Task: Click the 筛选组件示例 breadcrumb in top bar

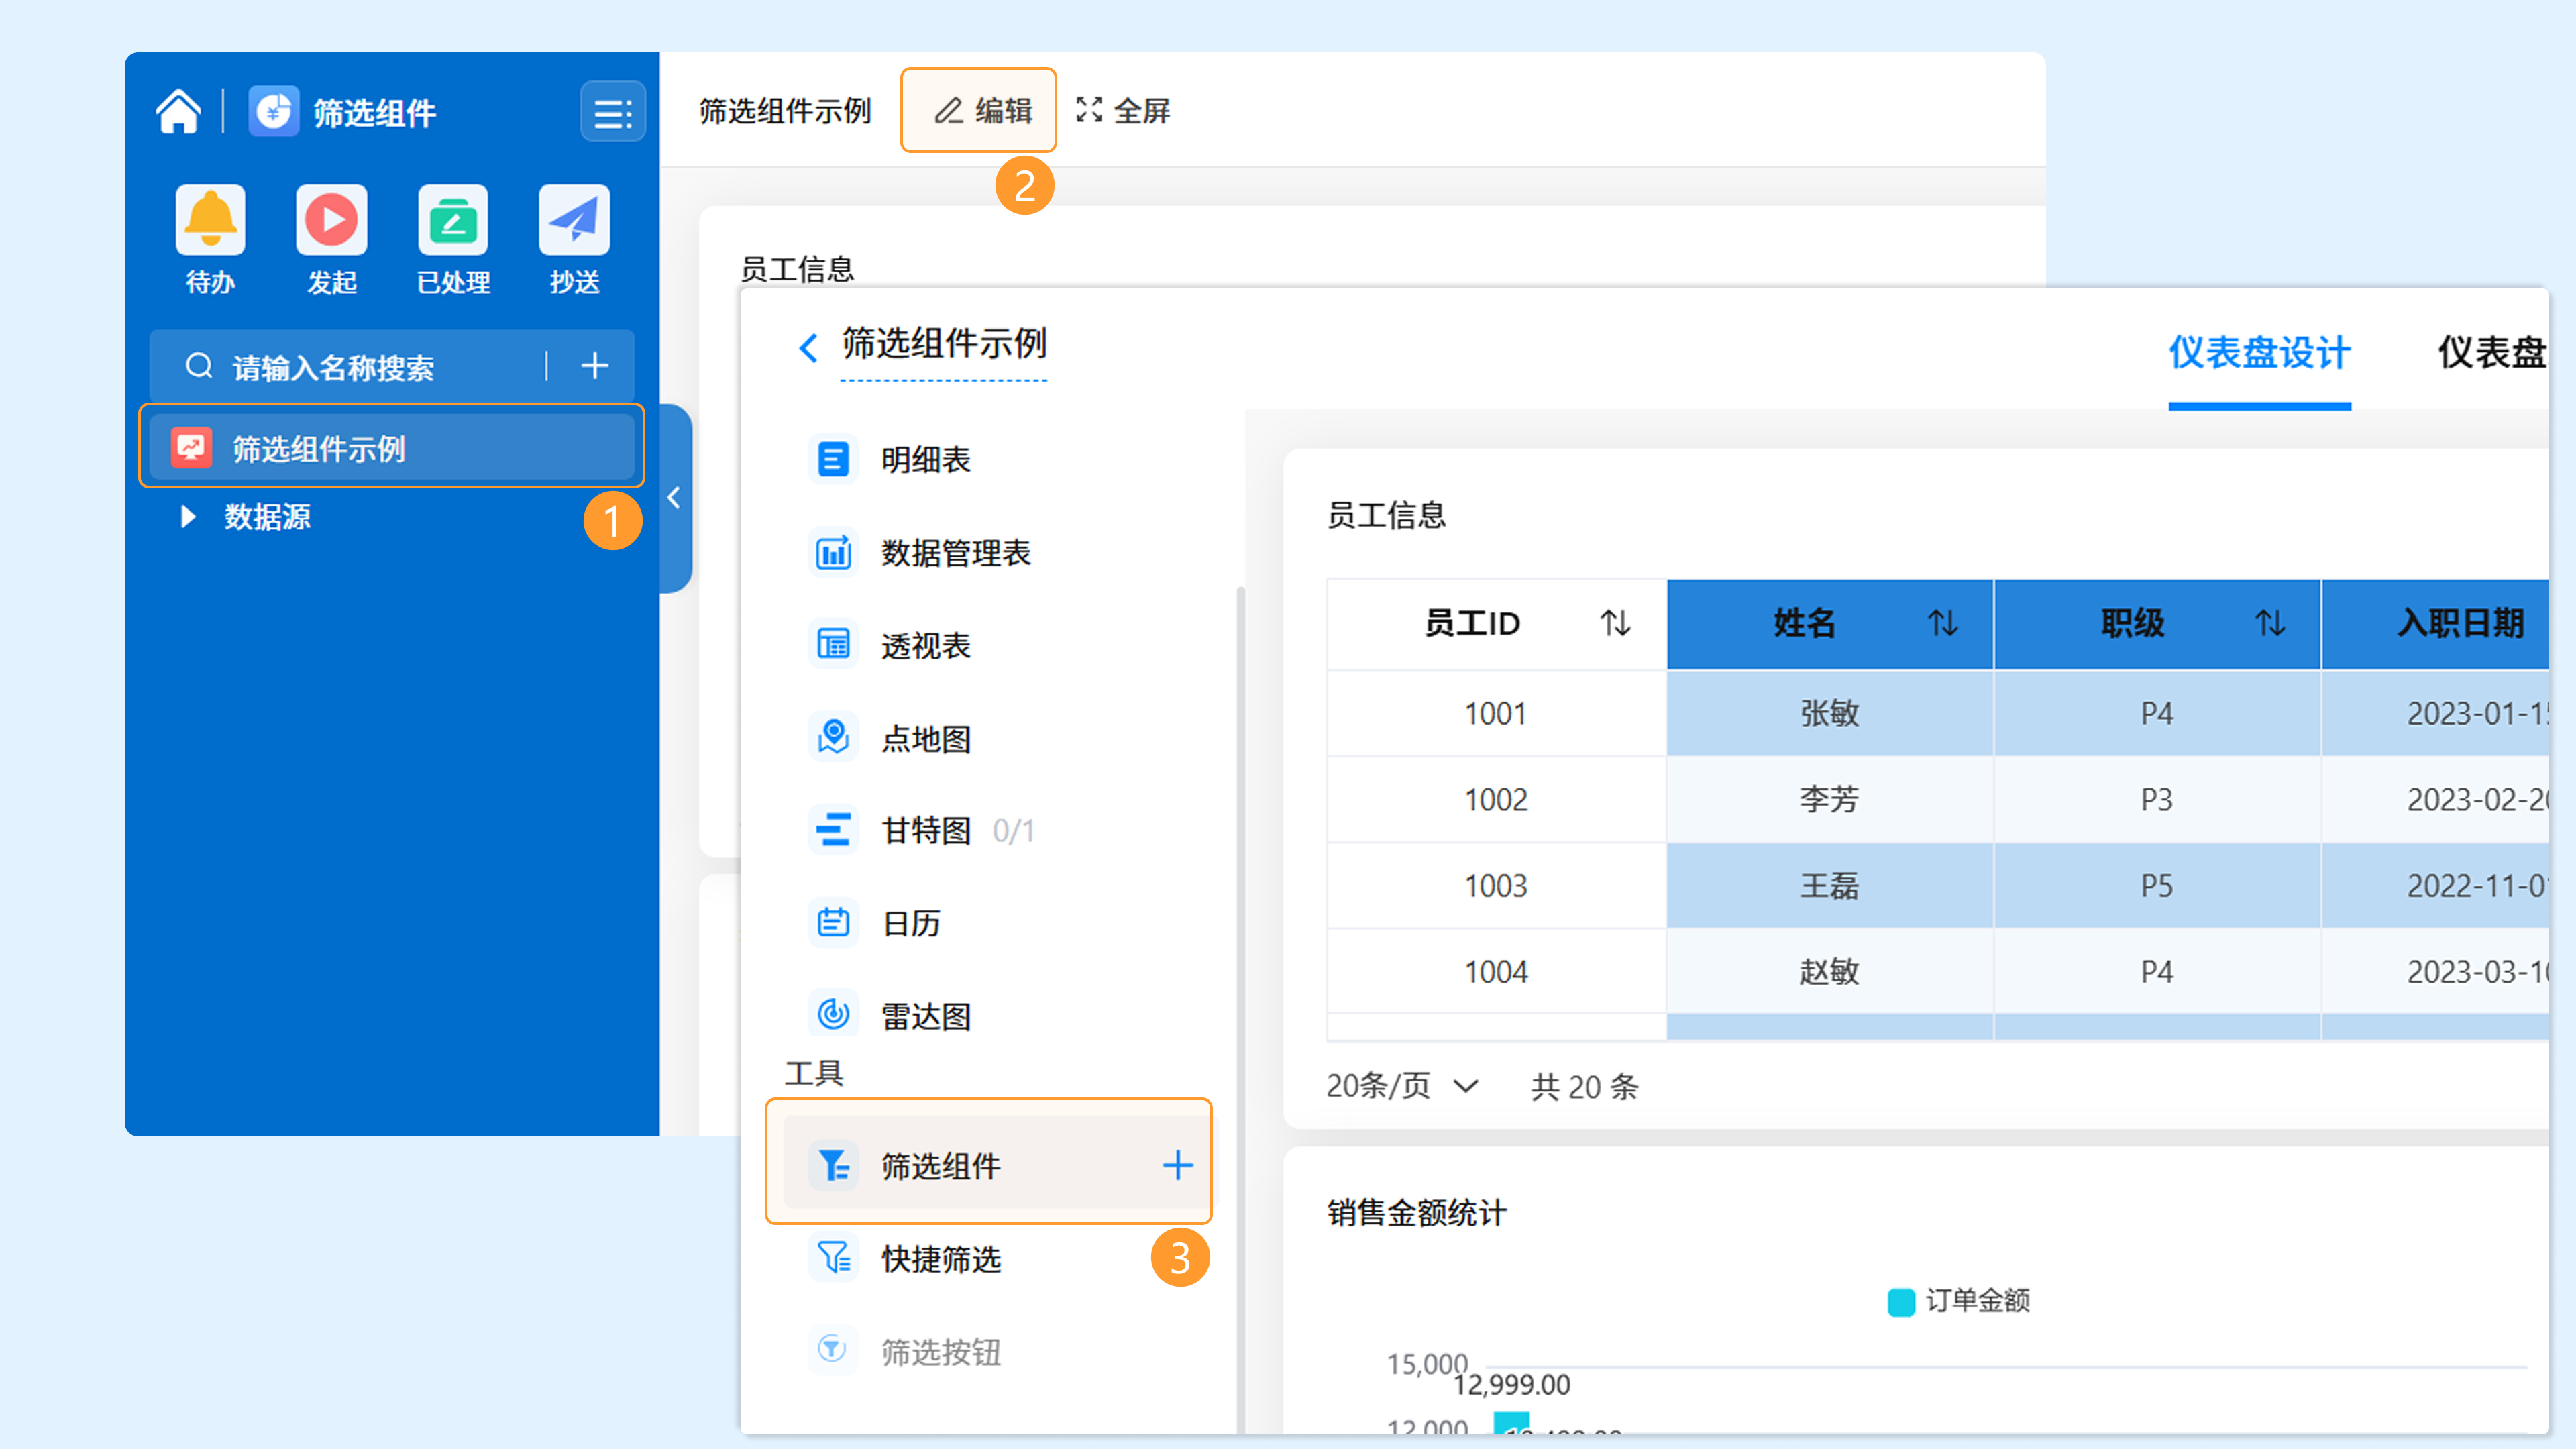Action: [x=785, y=110]
